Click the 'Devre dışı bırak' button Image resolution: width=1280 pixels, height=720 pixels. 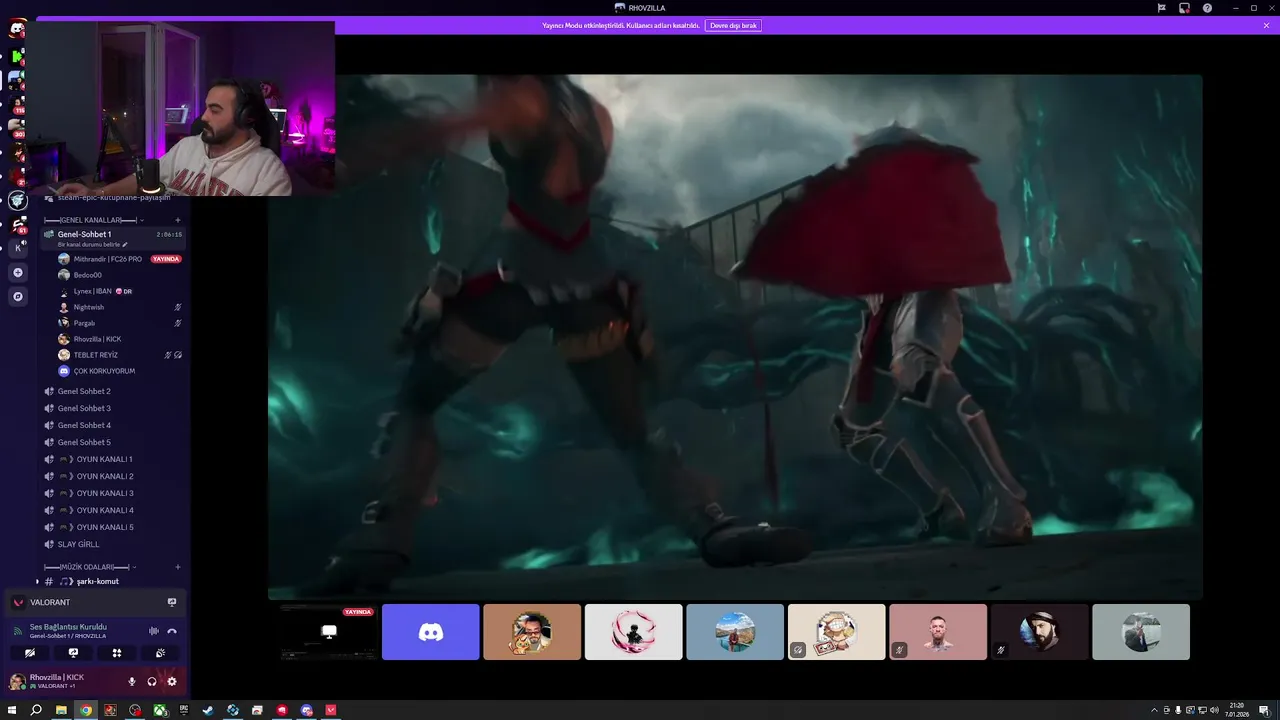coord(733,25)
